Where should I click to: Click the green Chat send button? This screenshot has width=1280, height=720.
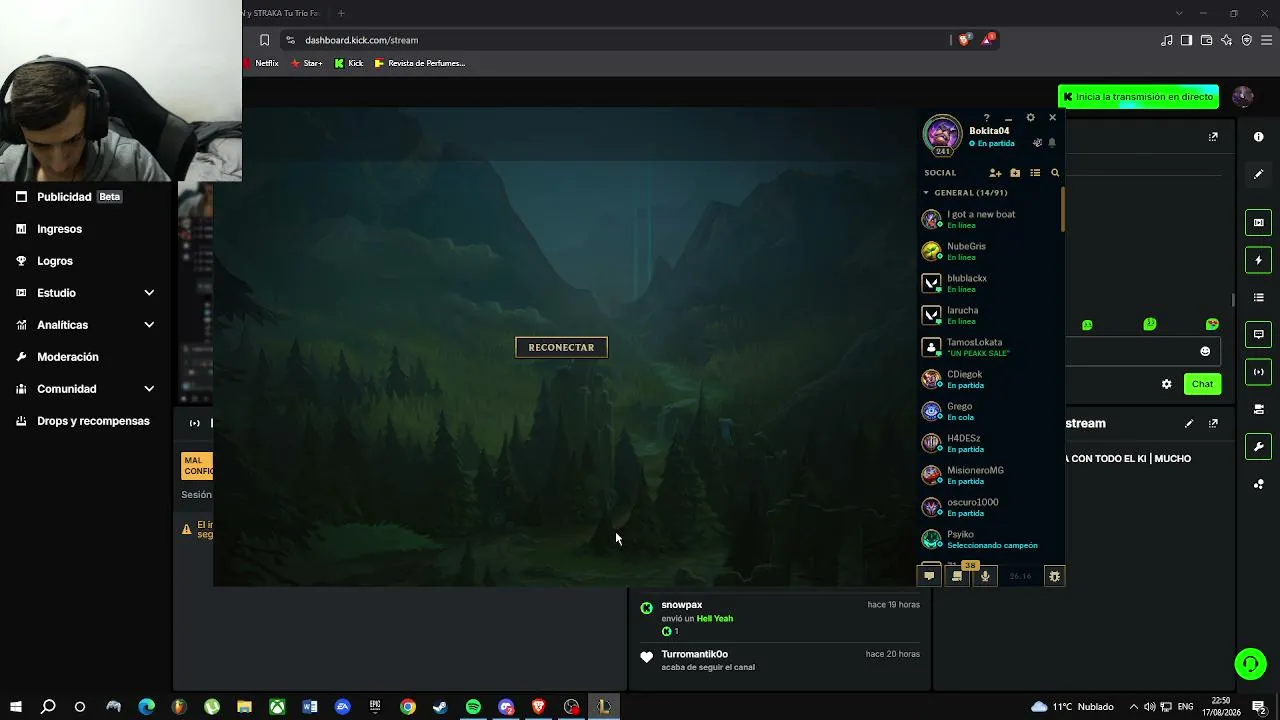1202,384
